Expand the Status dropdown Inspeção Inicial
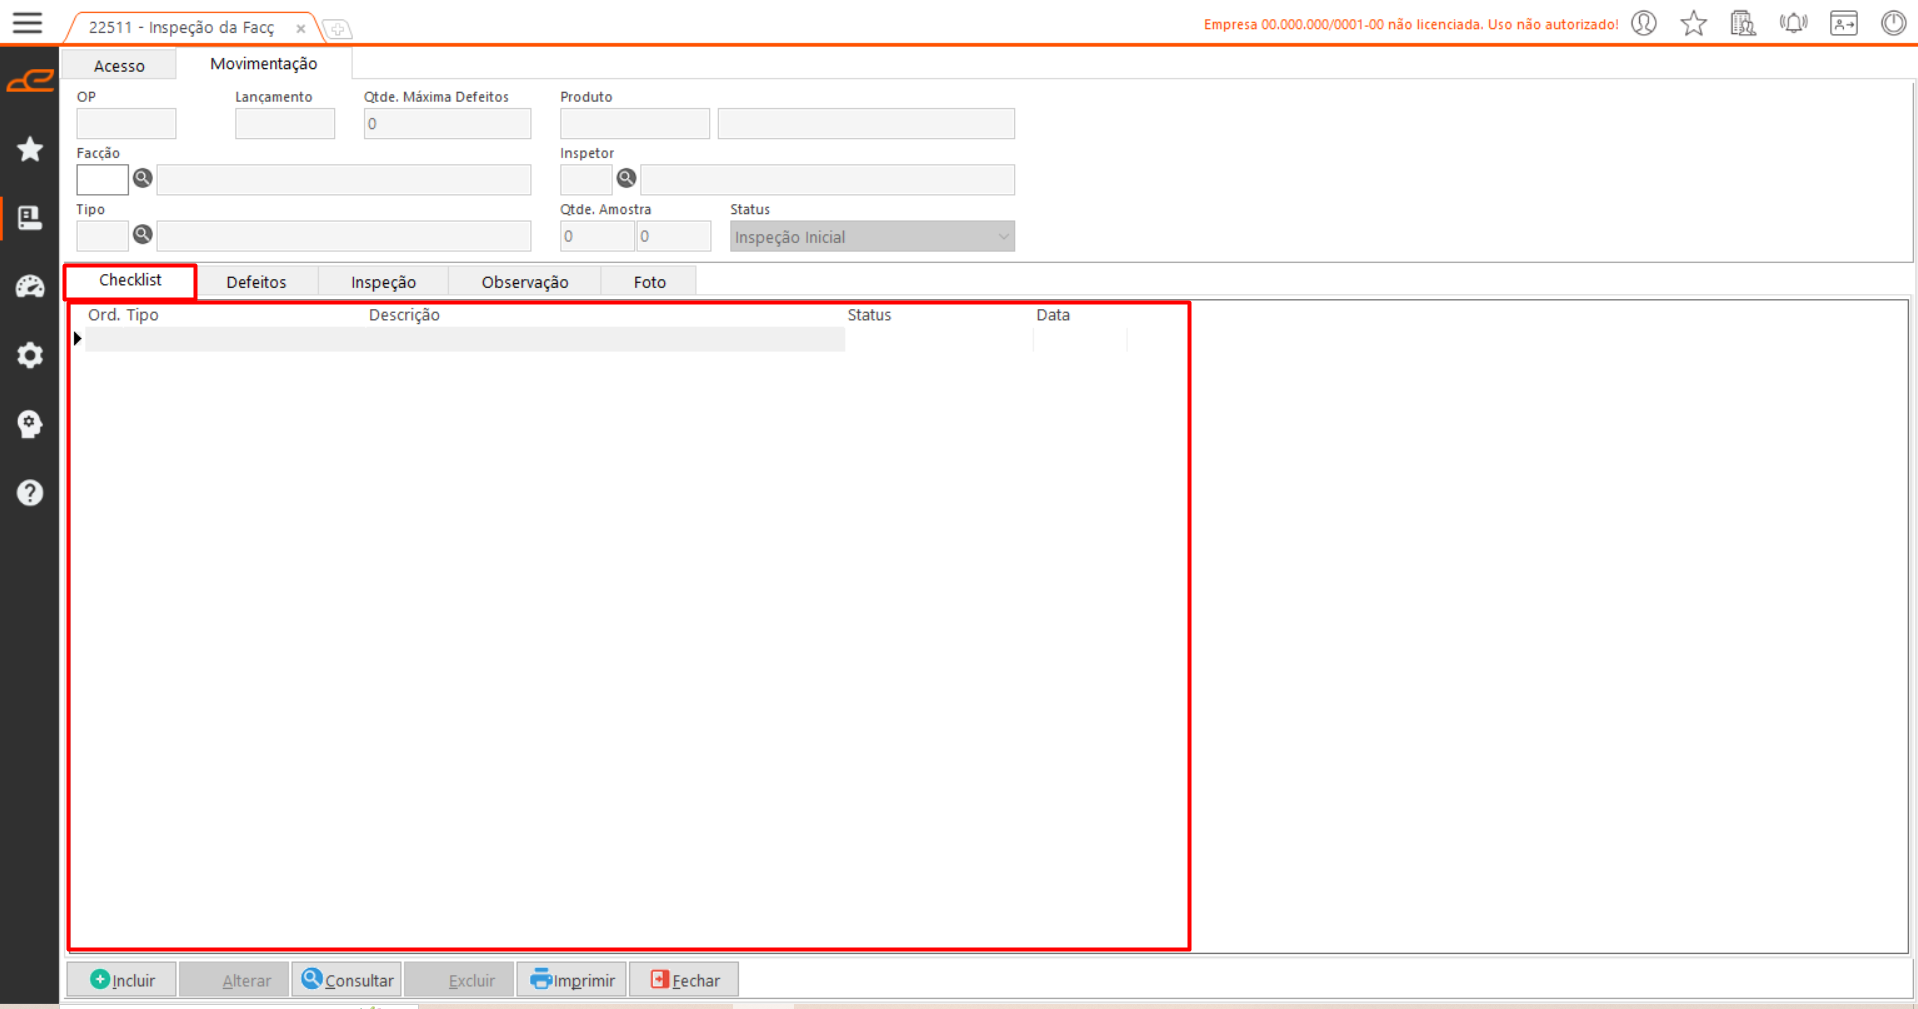1918x1009 pixels. pos(1002,237)
